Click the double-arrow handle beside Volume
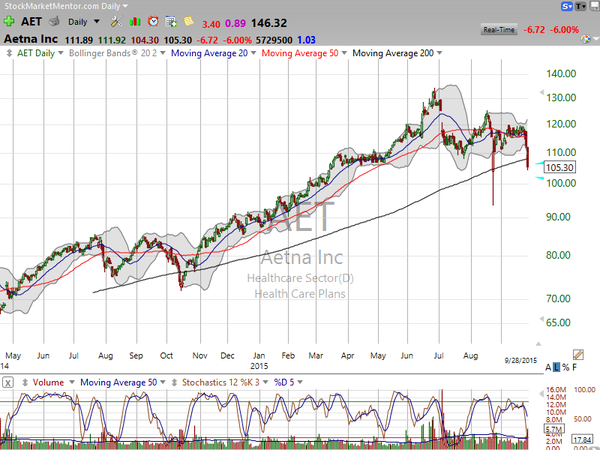 click(25, 382)
